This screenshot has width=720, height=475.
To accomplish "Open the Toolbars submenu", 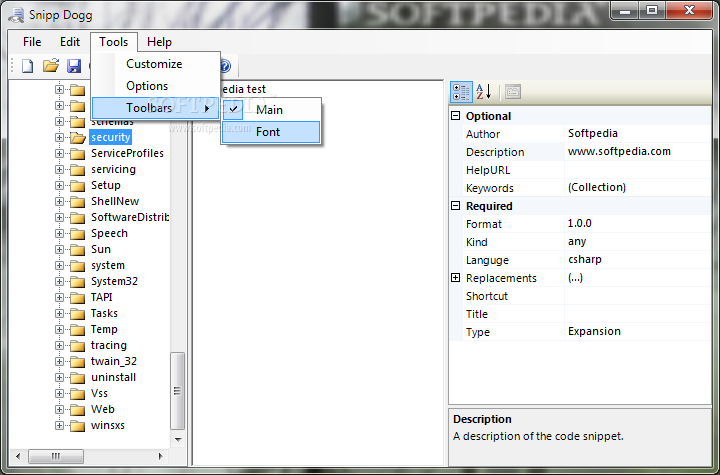I will click(156, 108).
